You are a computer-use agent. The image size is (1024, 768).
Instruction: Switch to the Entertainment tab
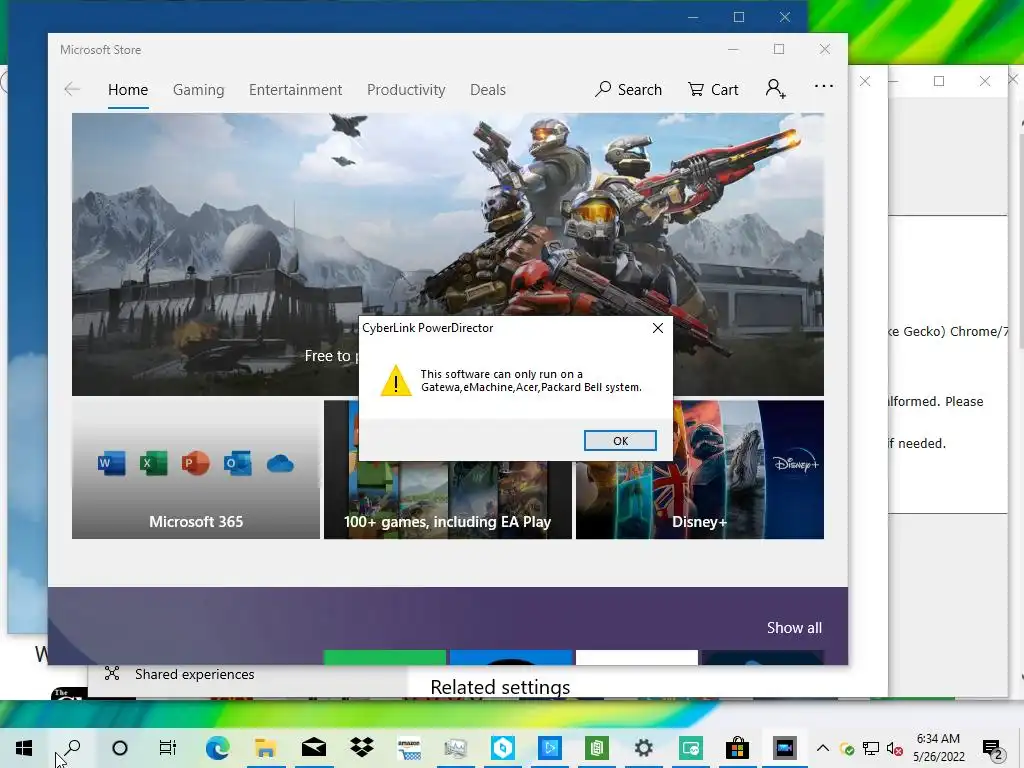tap(295, 89)
